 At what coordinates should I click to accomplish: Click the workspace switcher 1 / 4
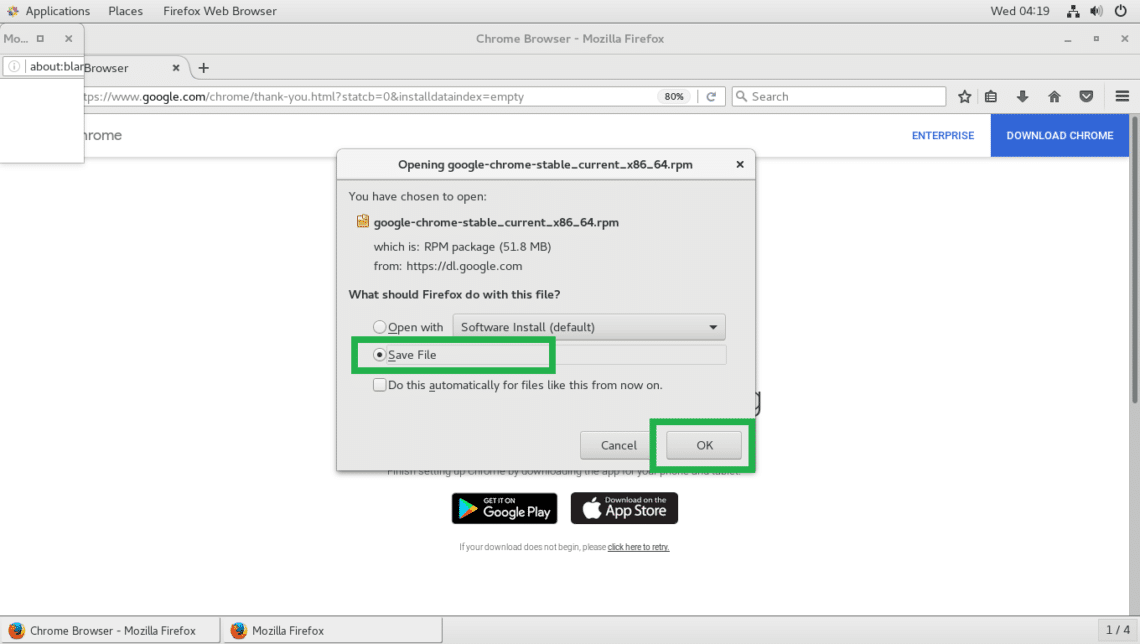pos(1117,629)
